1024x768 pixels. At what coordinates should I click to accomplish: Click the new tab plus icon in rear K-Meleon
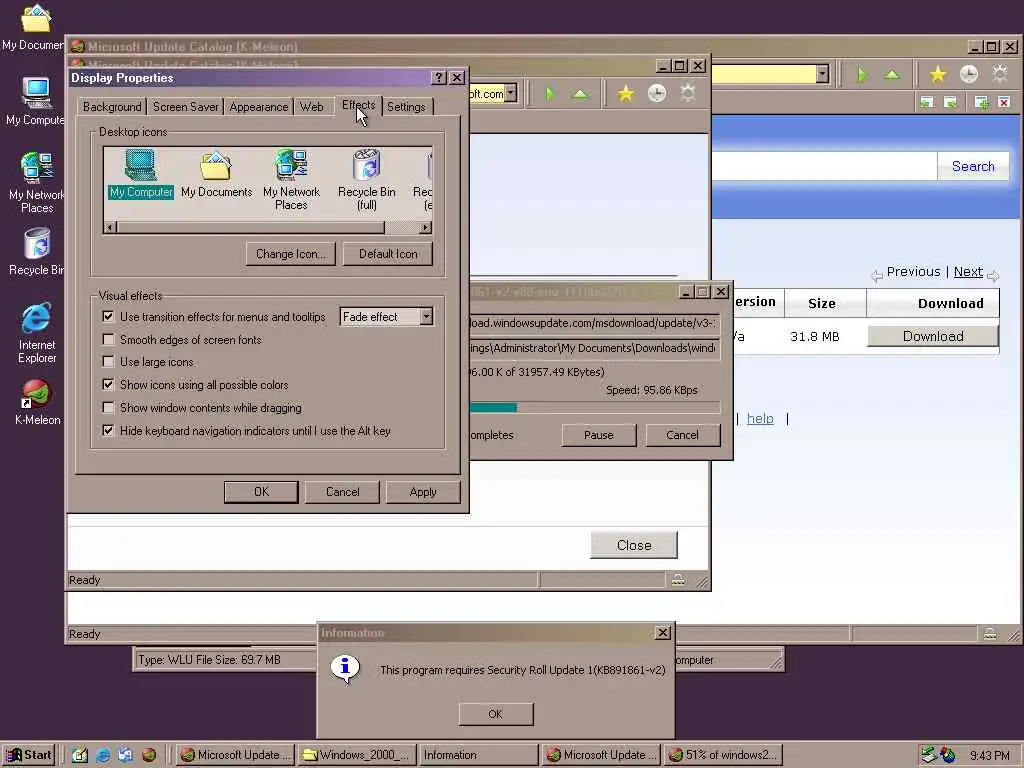982,103
